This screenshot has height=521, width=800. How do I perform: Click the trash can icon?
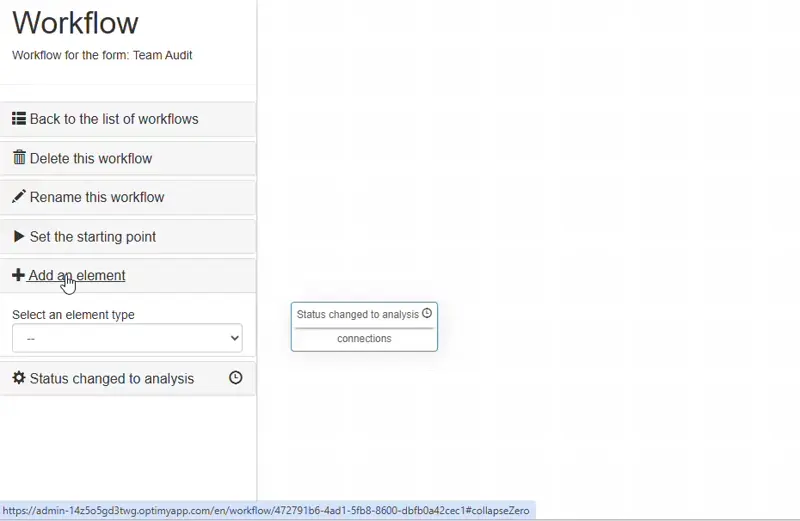pyautogui.click(x=19, y=157)
